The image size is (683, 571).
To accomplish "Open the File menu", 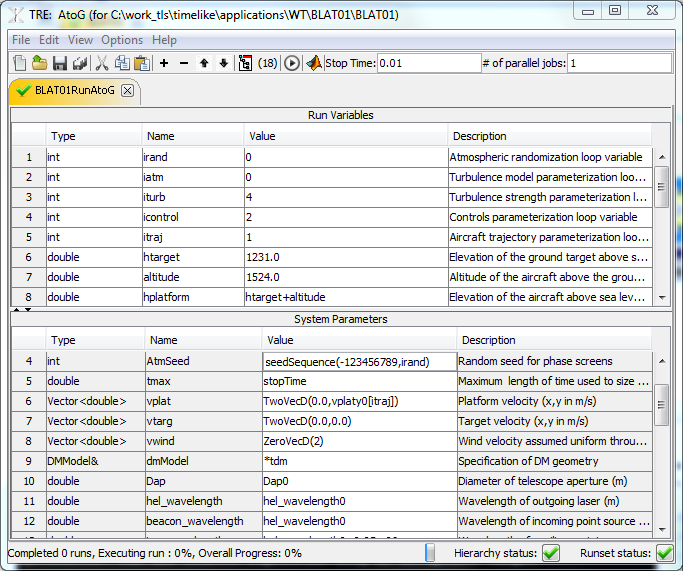I will (21, 40).
